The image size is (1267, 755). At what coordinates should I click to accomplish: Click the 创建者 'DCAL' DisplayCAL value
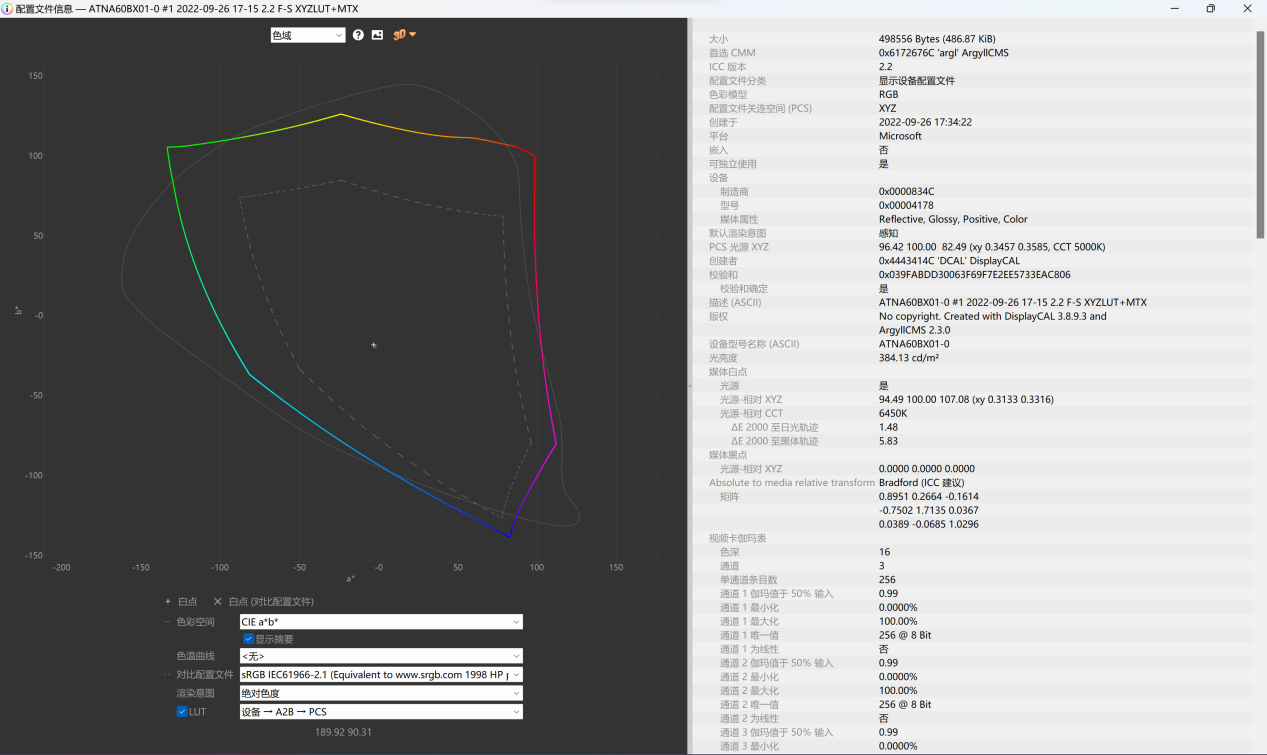point(949,261)
